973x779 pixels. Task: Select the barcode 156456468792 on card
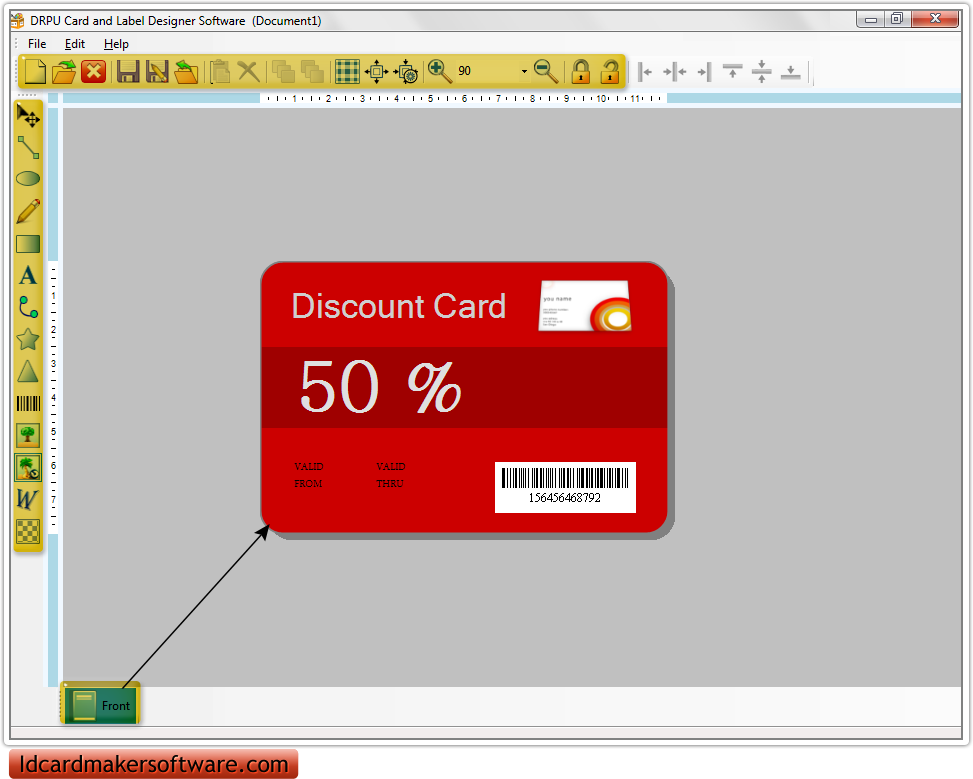pyautogui.click(x=565, y=487)
